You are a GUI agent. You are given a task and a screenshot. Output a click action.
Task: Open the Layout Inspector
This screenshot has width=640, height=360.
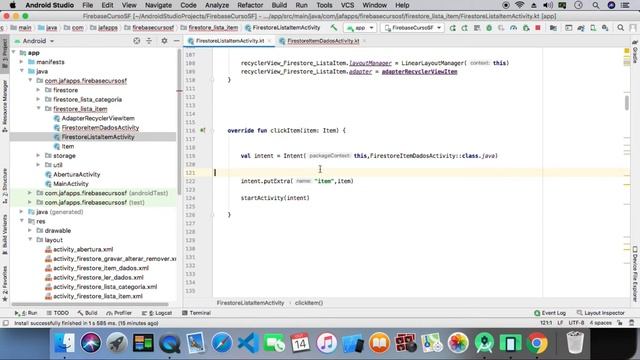tap(600, 313)
